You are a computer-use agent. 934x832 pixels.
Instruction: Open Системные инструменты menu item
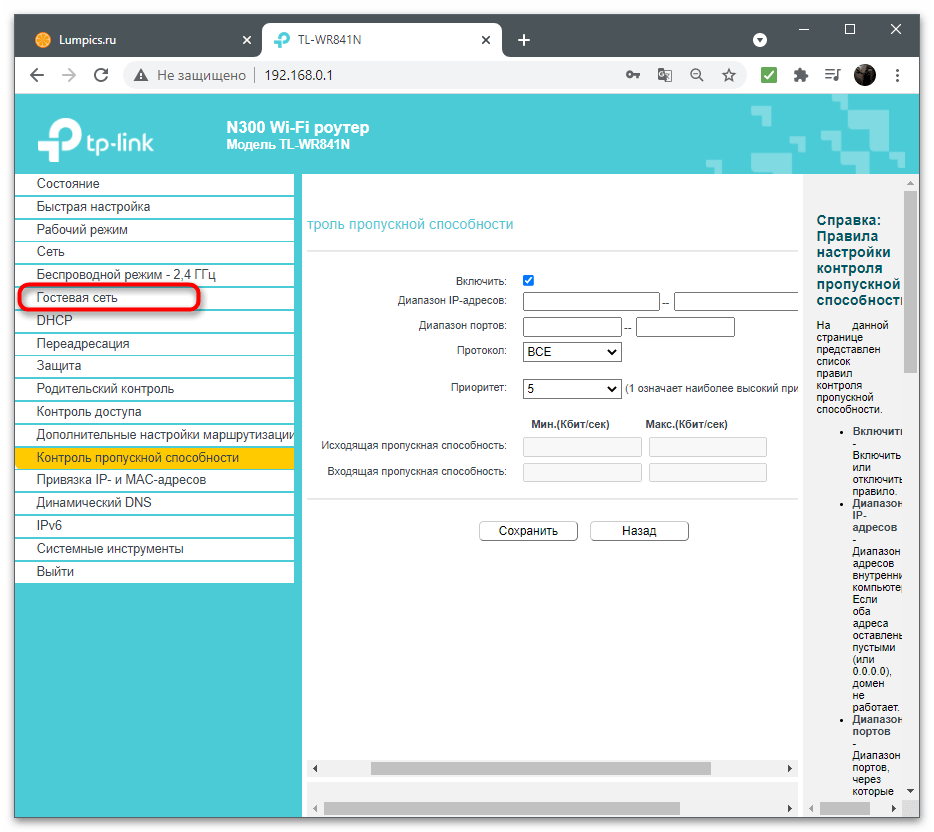point(154,549)
